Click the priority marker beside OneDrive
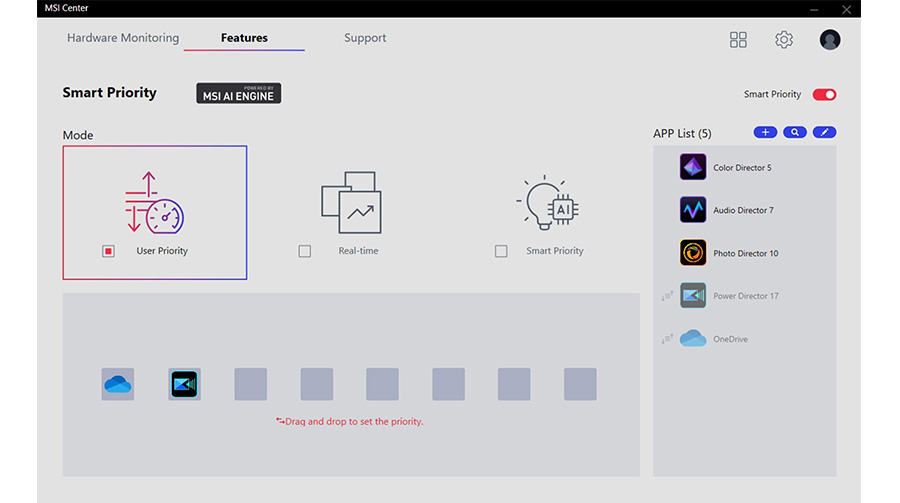The width and height of the screenshot is (900, 503). click(x=667, y=339)
